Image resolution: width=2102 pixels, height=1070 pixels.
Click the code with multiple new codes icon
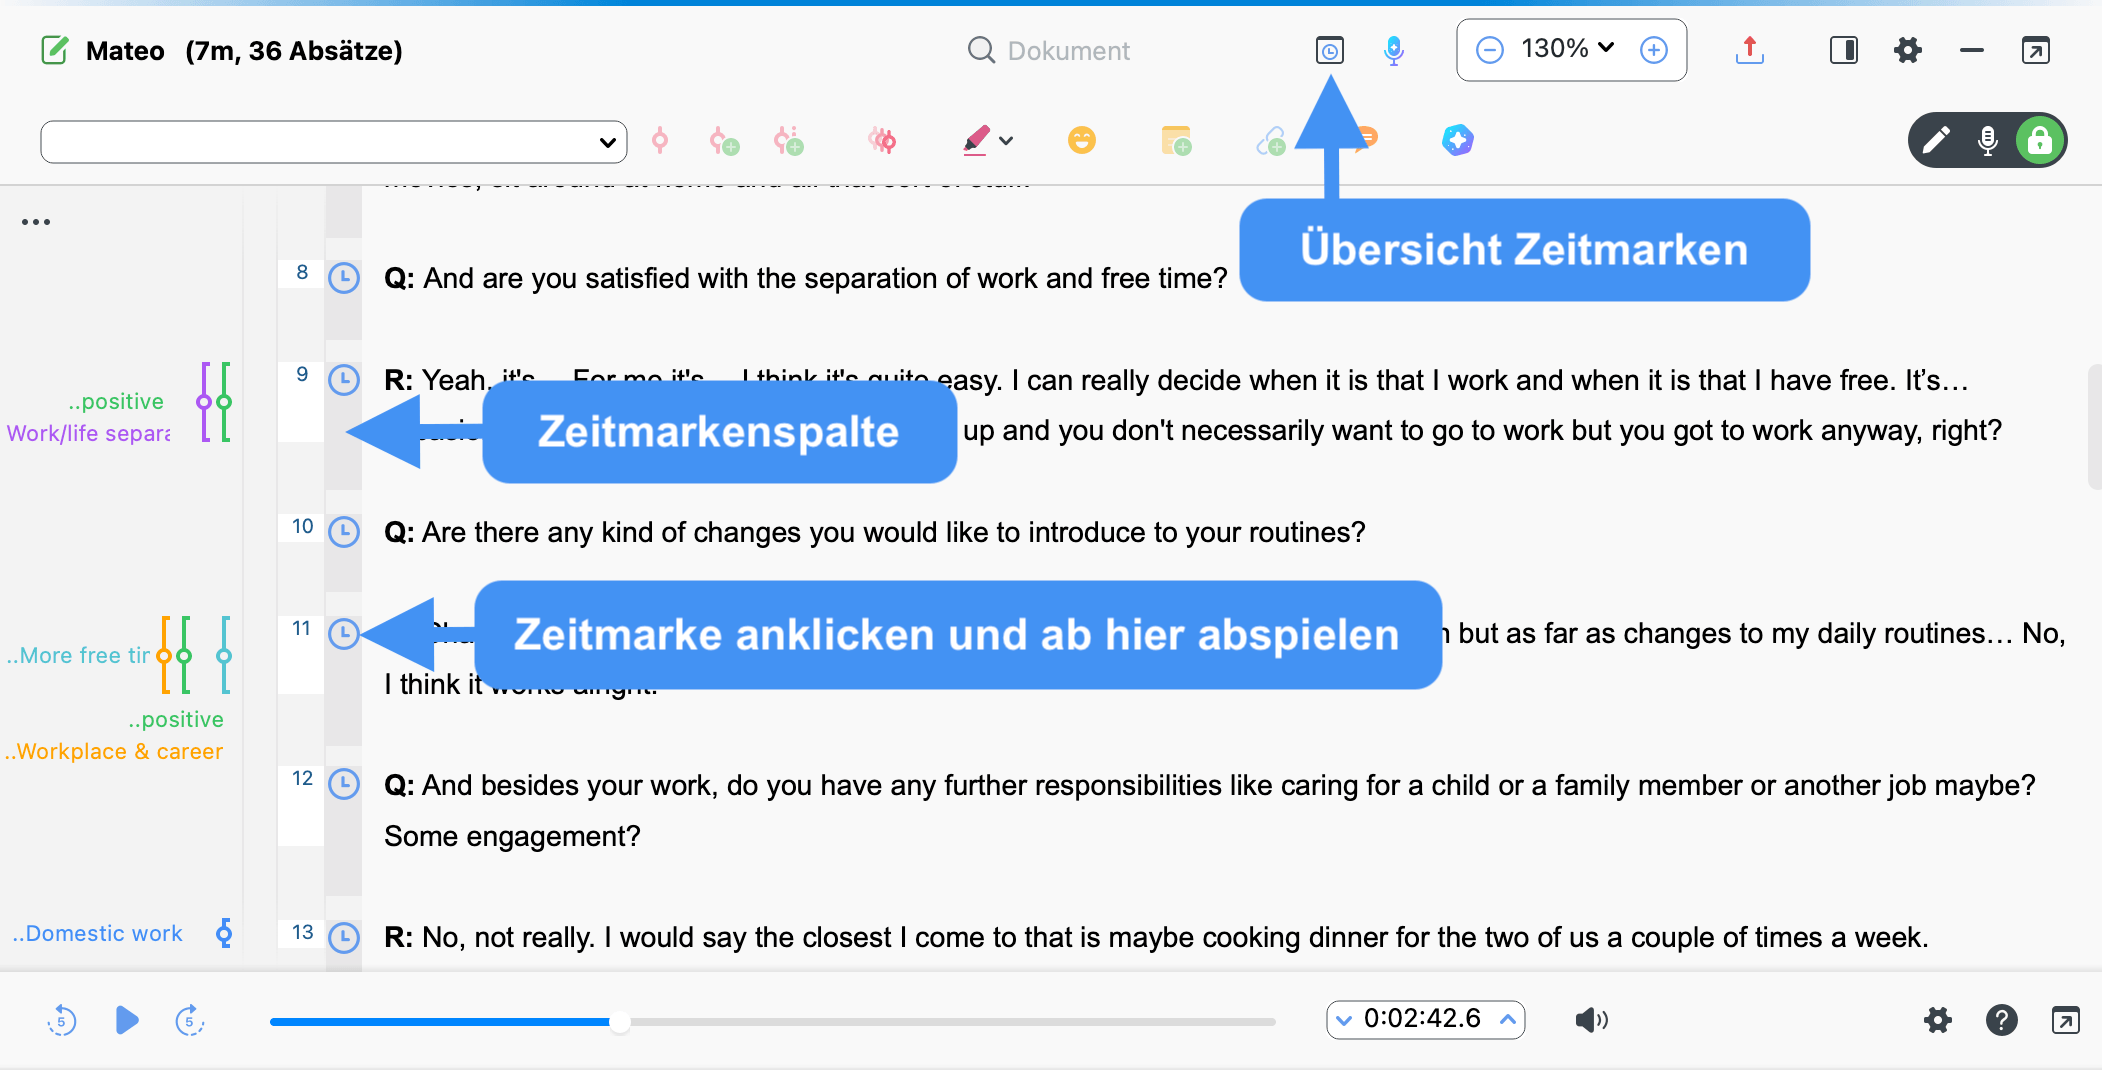point(788,141)
